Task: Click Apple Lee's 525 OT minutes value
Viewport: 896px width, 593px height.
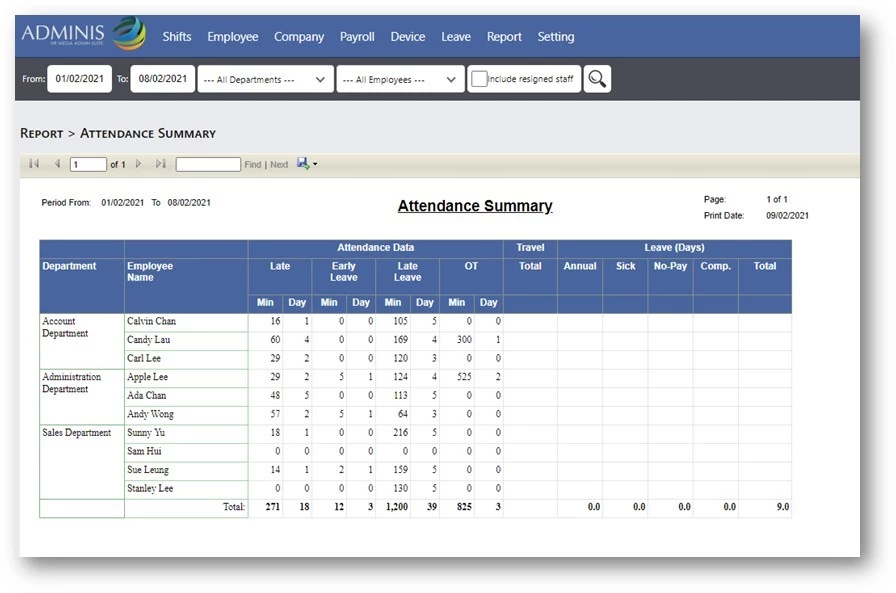Action: point(464,376)
